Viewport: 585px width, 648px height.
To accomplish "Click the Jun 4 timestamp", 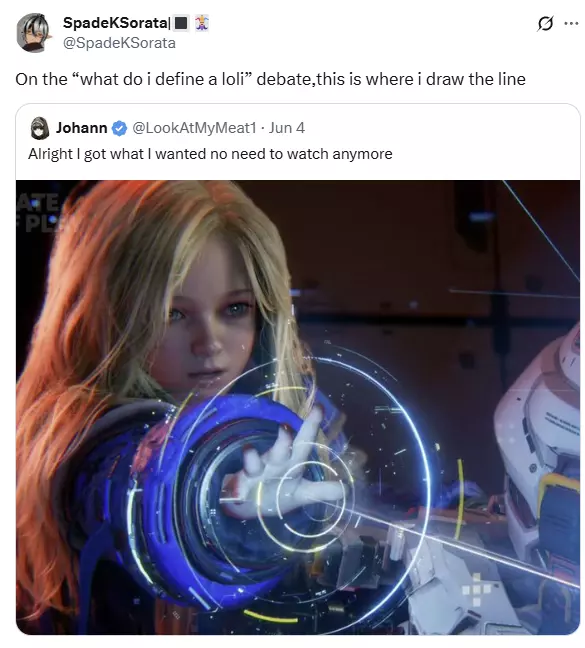I will click(287, 128).
